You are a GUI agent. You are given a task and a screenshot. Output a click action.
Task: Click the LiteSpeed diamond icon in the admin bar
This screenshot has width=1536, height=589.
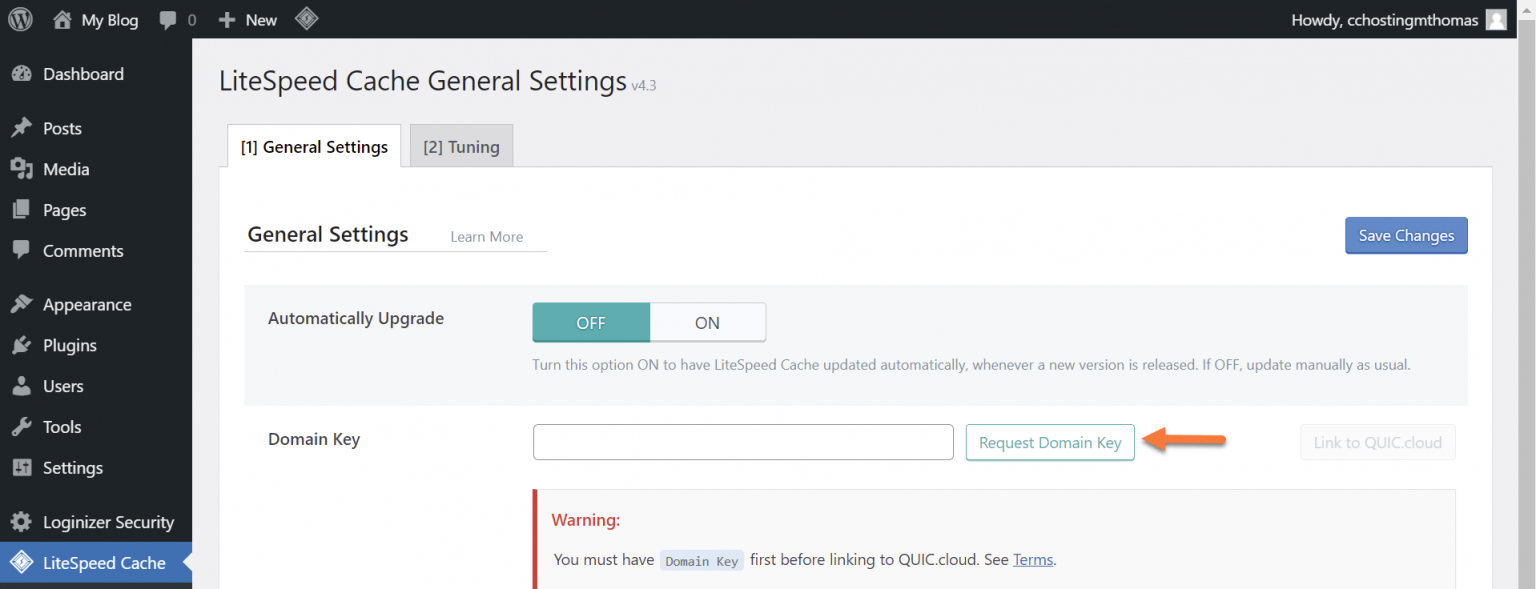307,19
